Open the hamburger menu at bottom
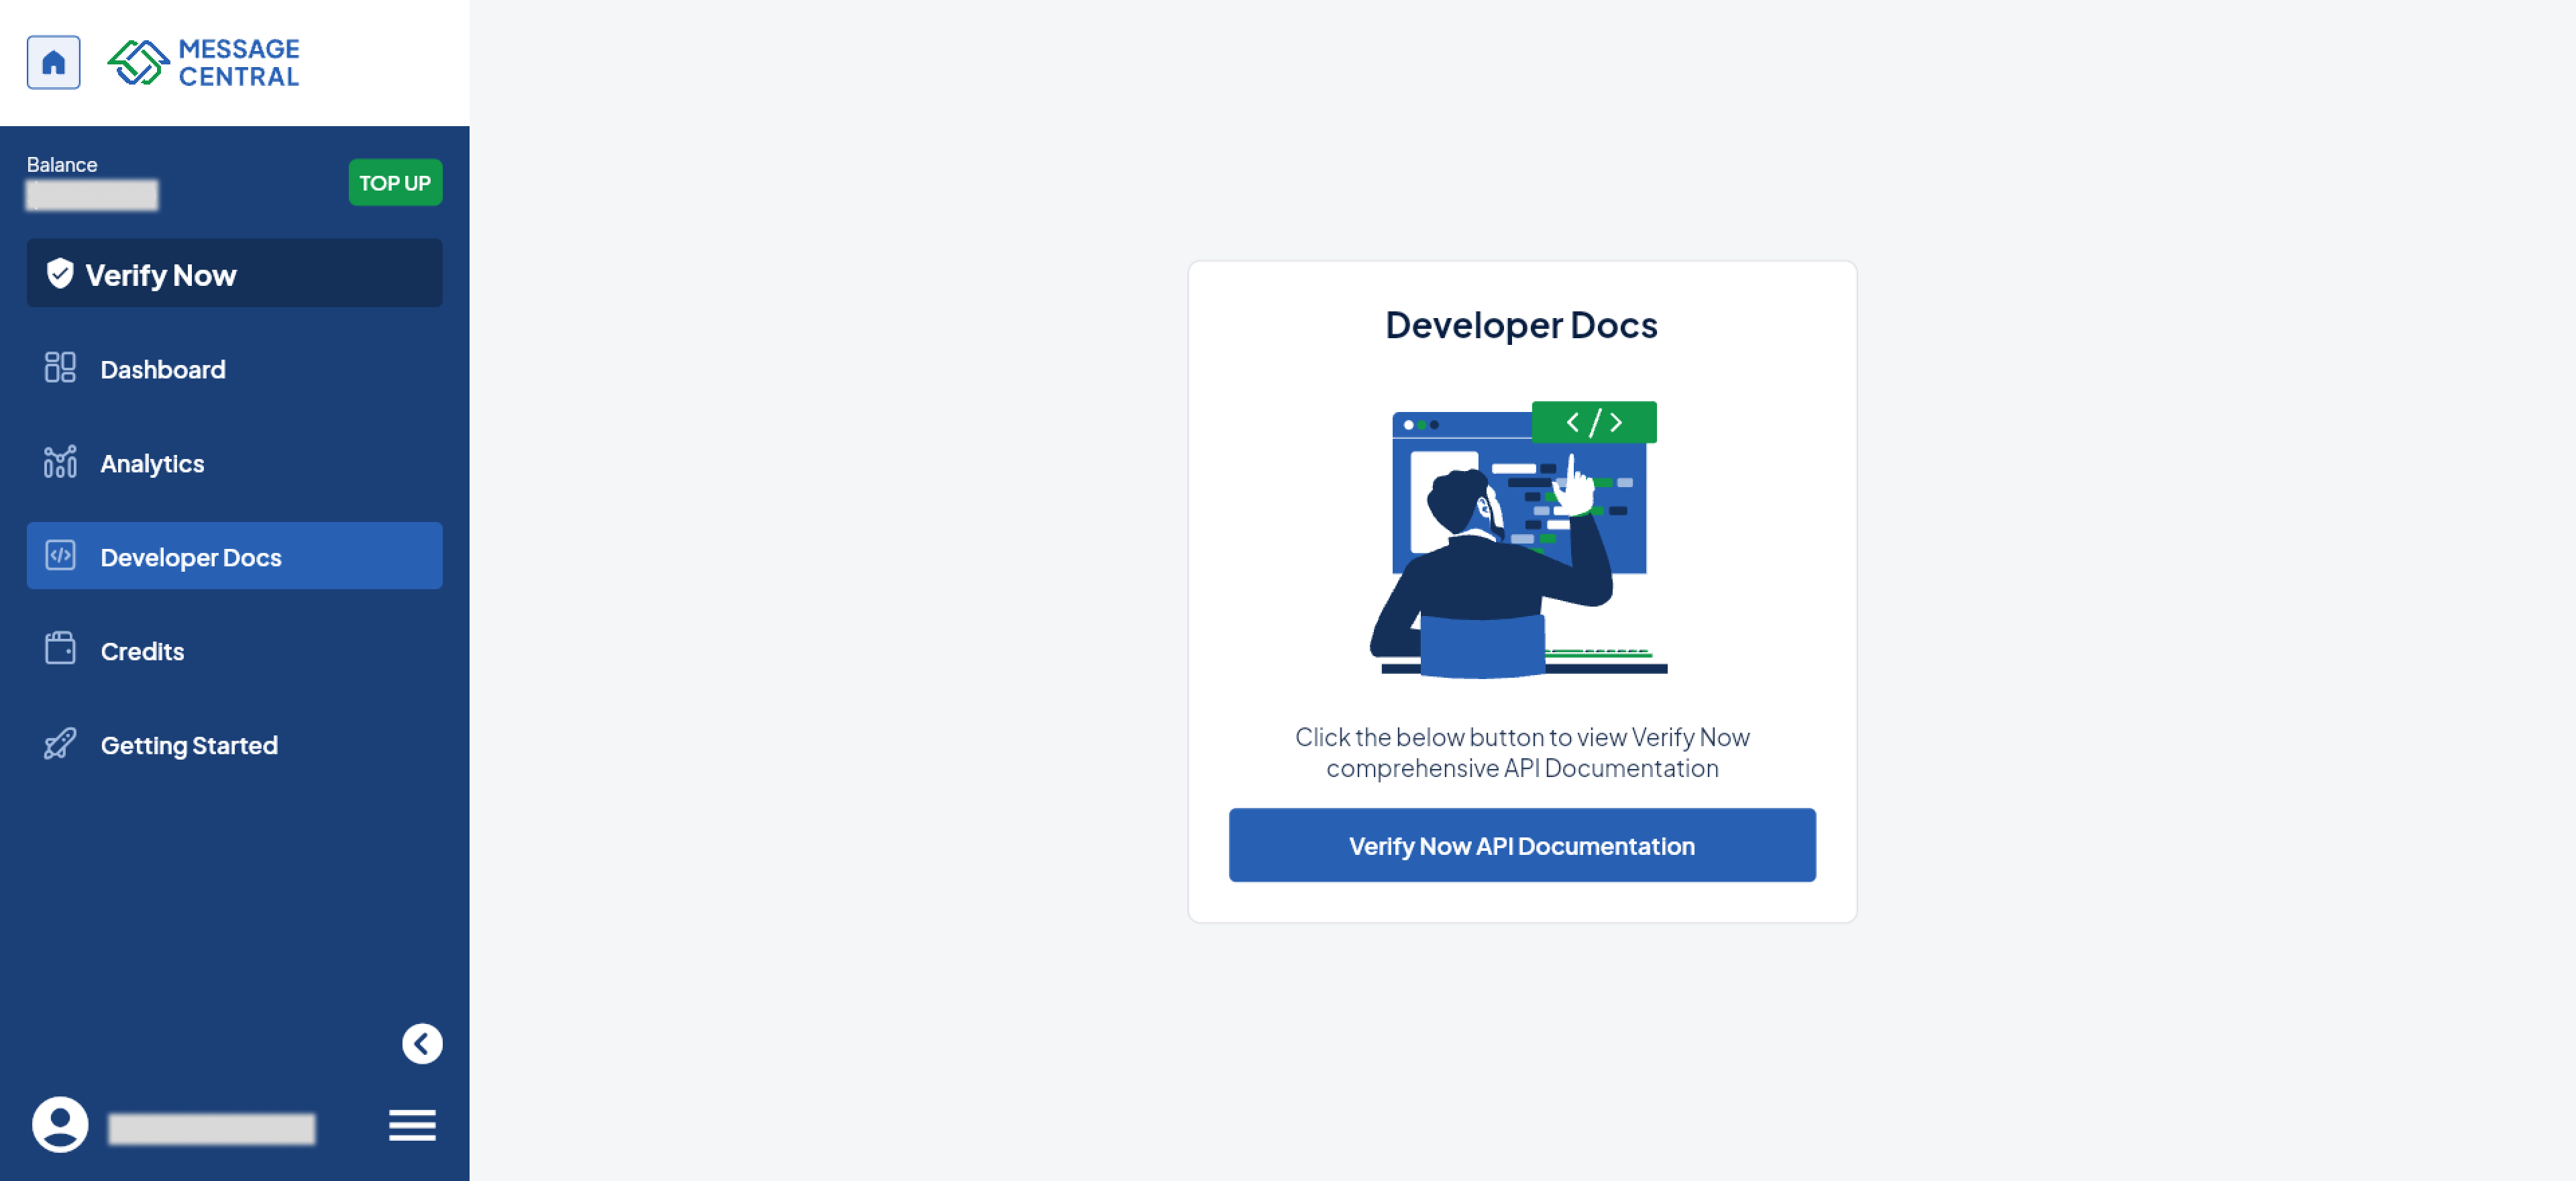Viewport: 2576px width, 1181px height. (412, 1125)
